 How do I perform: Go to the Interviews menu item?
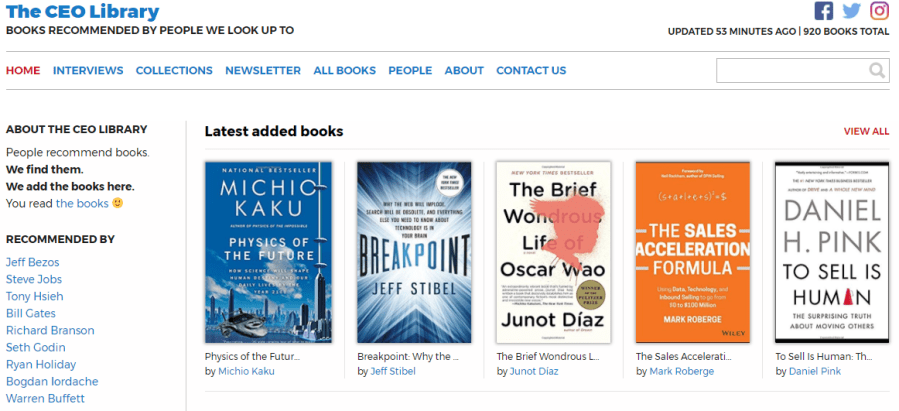88,71
